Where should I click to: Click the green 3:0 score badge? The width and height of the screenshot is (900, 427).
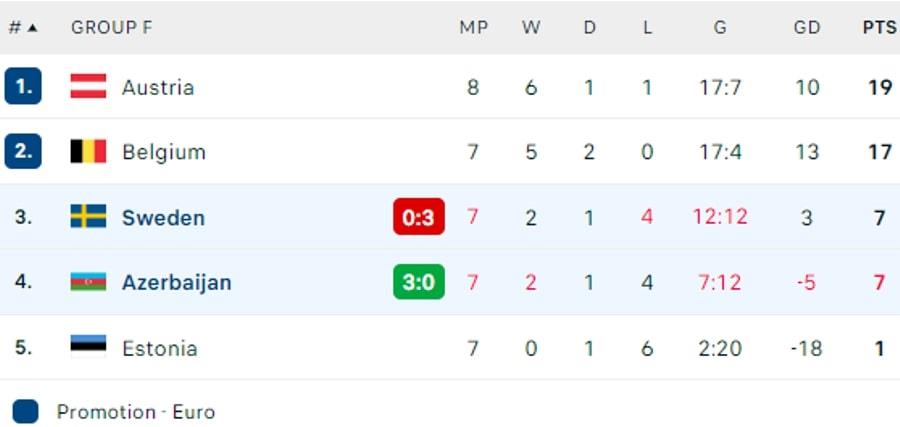click(419, 282)
